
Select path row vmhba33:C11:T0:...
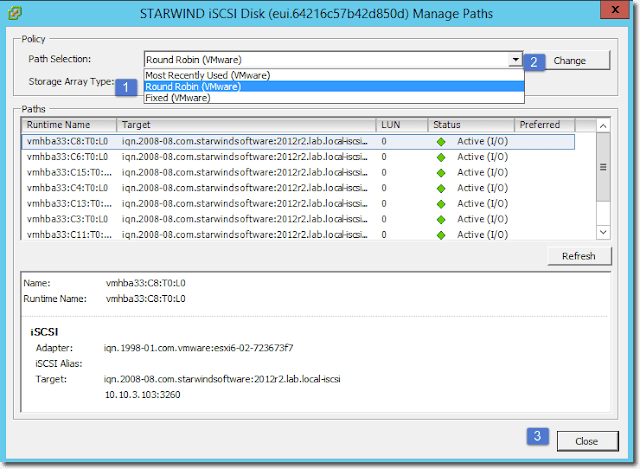tap(298, 235)
